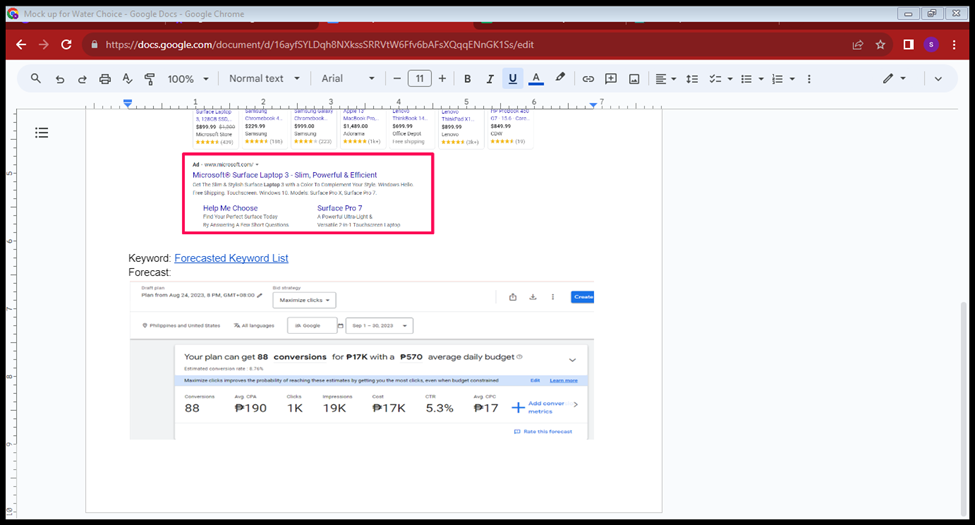Select the forecast plan screenshot image
Screen dimensions: 975x525
361,360
